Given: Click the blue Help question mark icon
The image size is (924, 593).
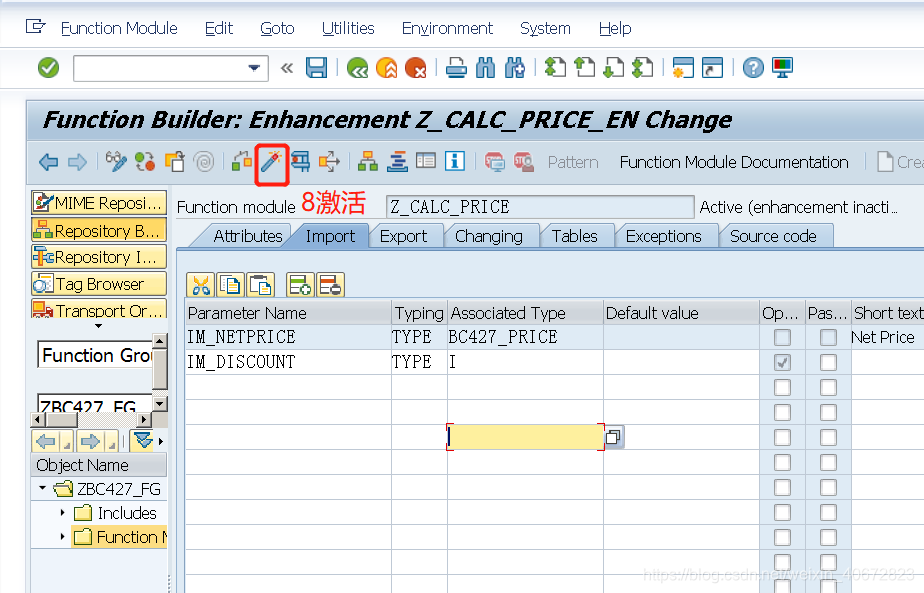Looking at the screenshot, I should (753, 68).
